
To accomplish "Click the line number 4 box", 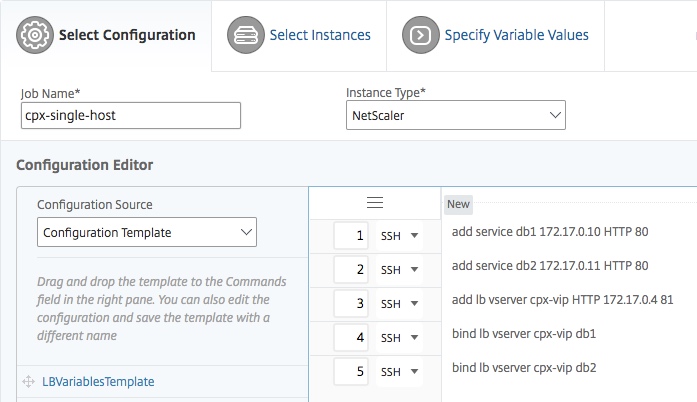I will pos(351,338).
